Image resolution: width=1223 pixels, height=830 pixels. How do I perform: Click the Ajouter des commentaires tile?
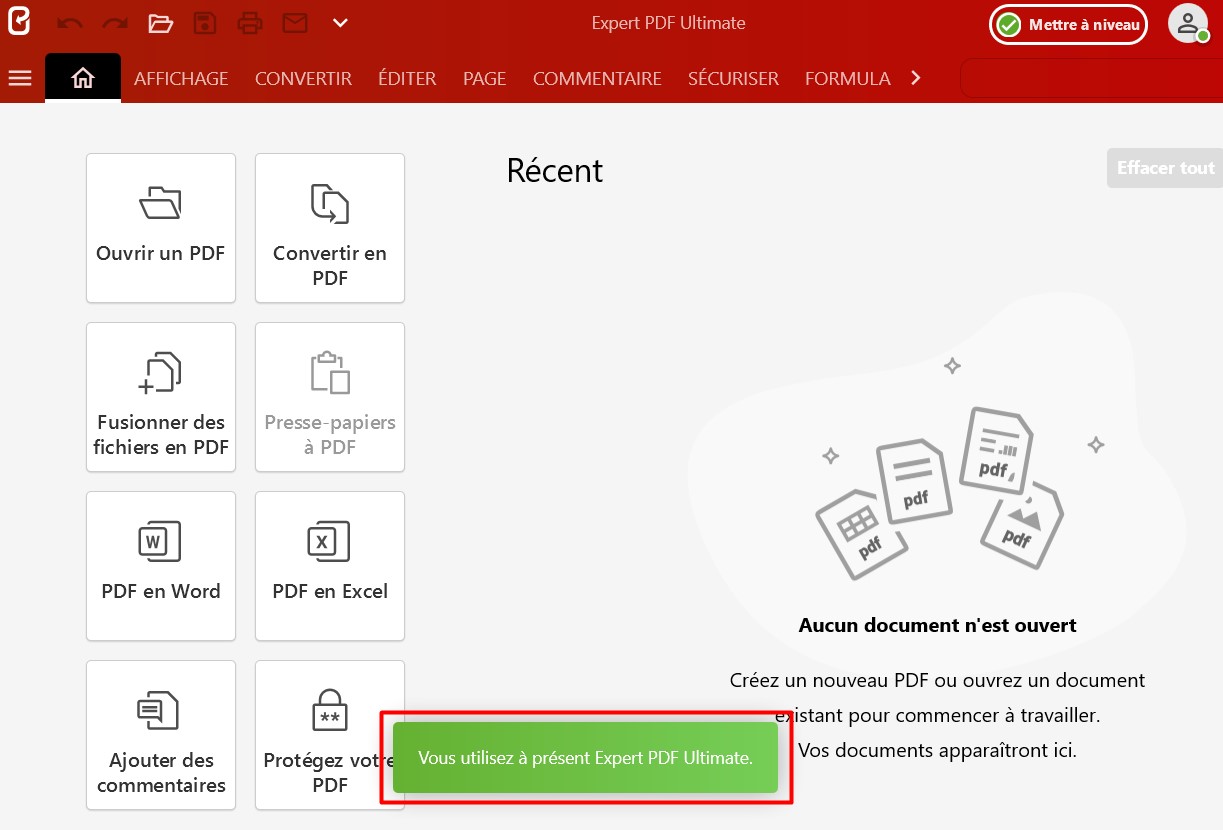click(161, 735)
